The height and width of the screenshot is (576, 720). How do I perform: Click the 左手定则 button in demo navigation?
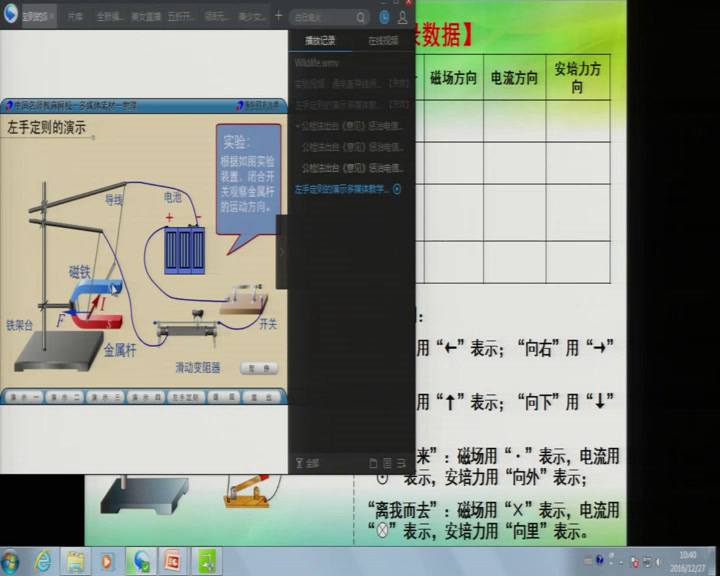(184, 397)
